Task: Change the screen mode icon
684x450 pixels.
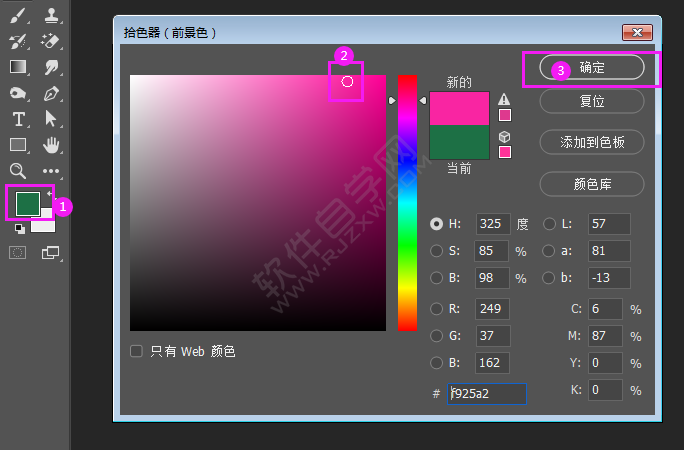Action: 51,252
